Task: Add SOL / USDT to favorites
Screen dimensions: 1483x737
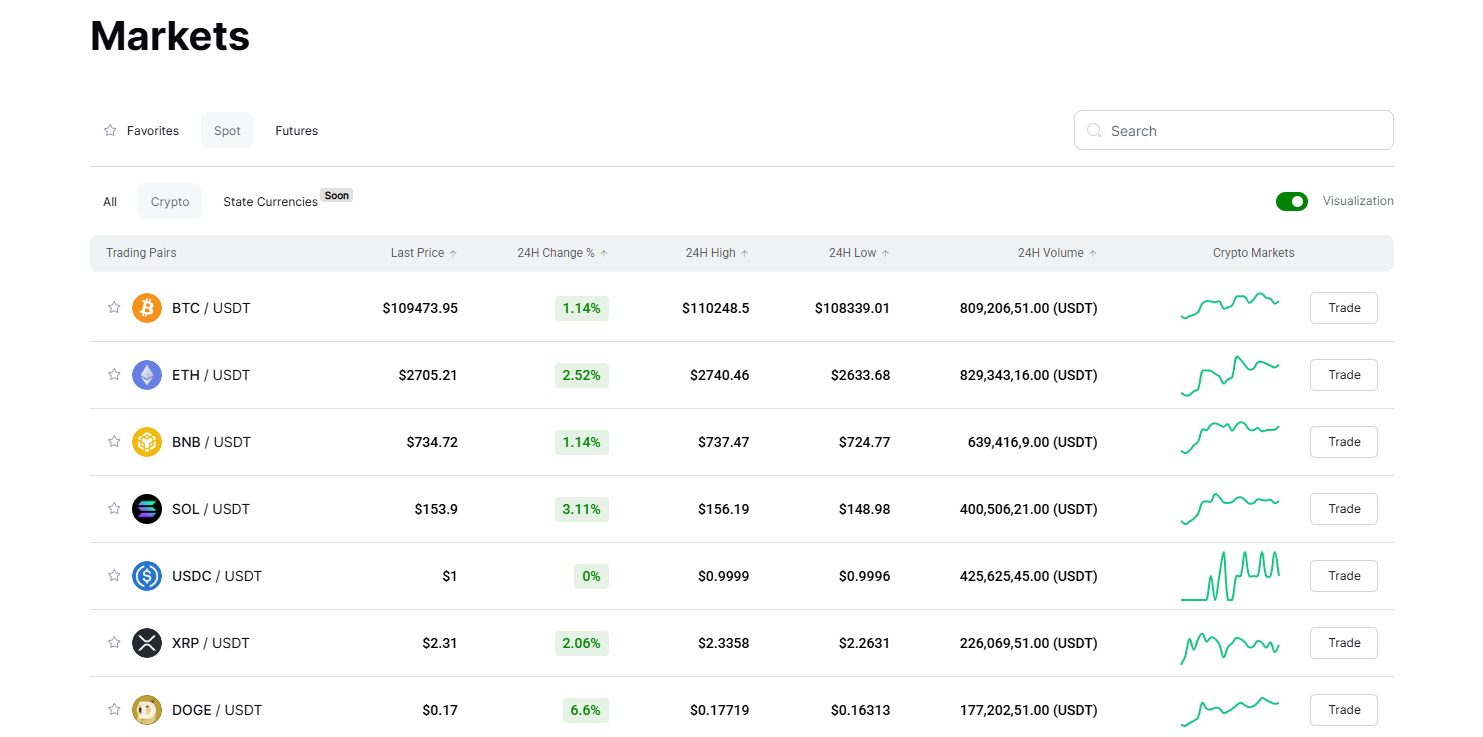Action: (114, 509)
